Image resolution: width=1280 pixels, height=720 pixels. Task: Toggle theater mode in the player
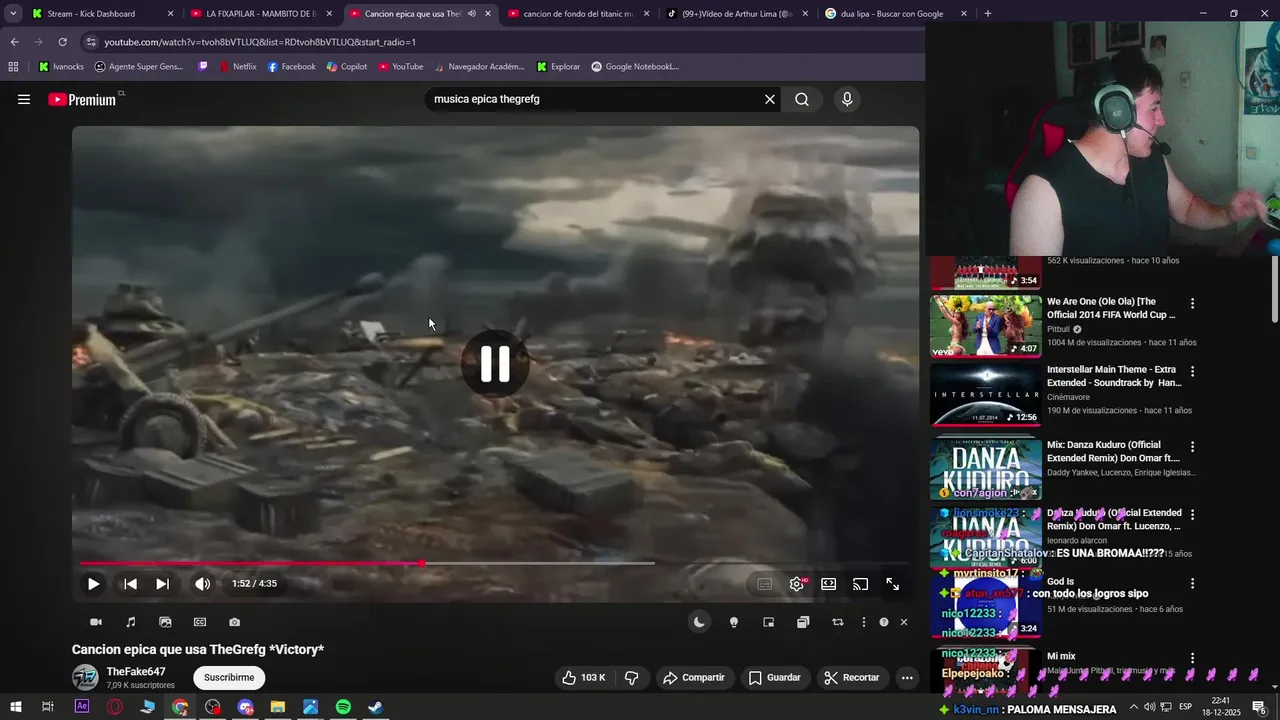829,584
